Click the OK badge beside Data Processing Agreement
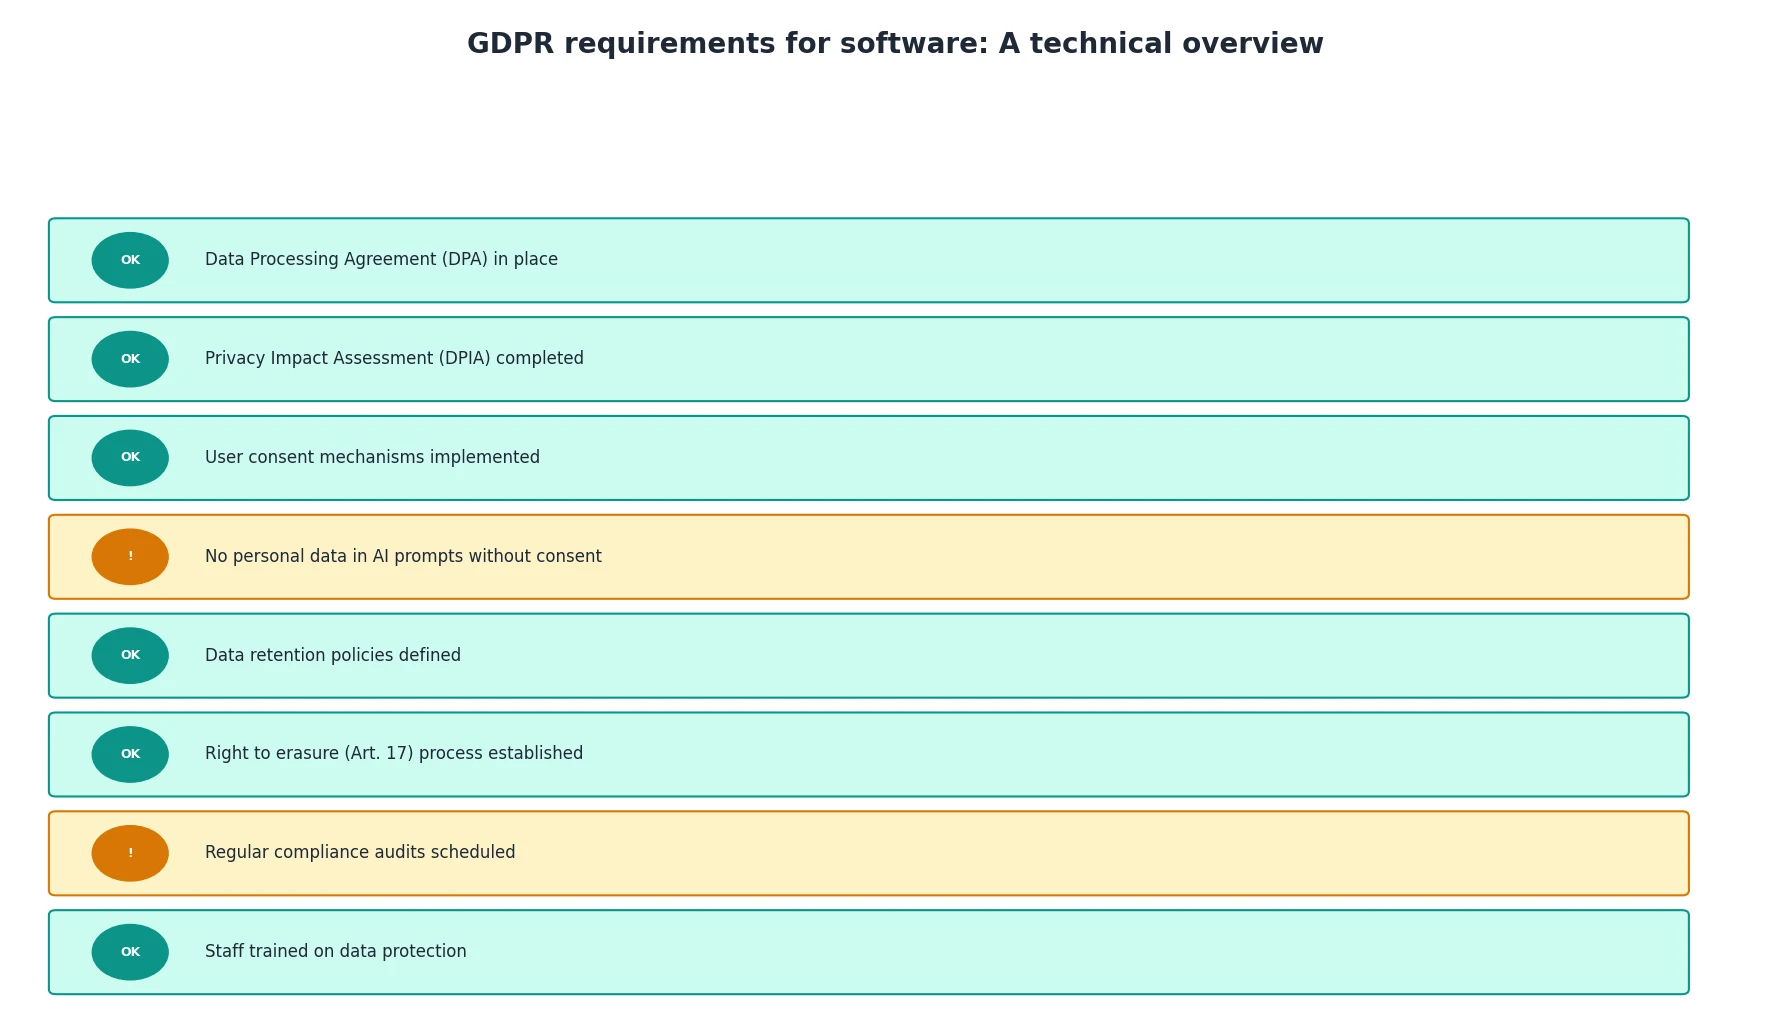1792x1024 pixels. 130,260
